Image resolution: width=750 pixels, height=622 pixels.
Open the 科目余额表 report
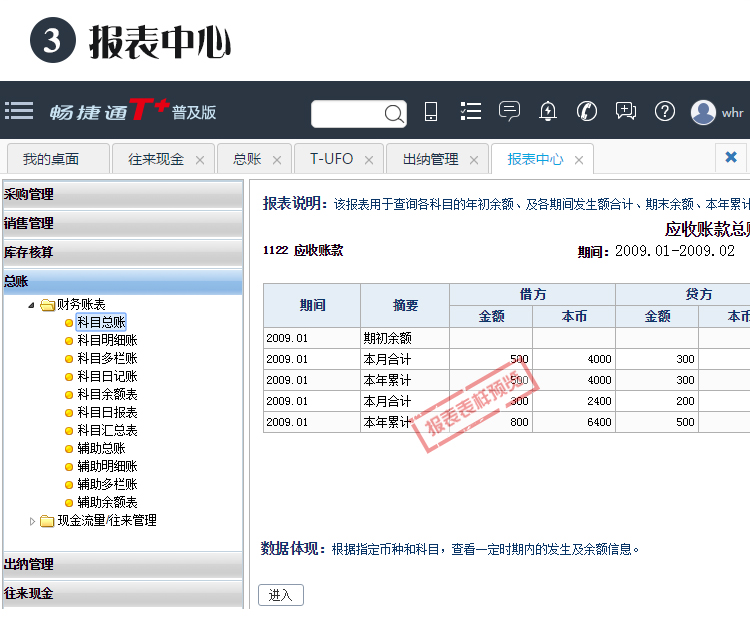107,394
